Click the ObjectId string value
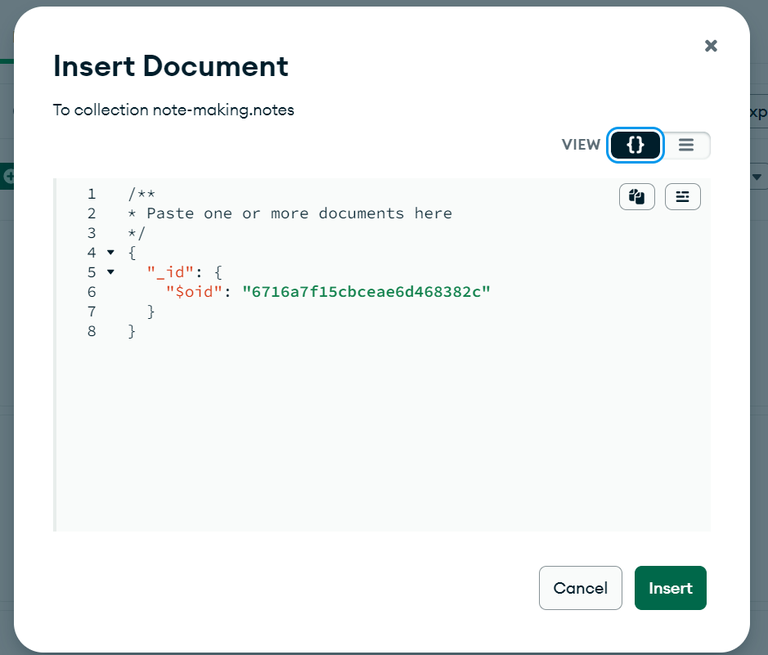 (x=367, y=292)
